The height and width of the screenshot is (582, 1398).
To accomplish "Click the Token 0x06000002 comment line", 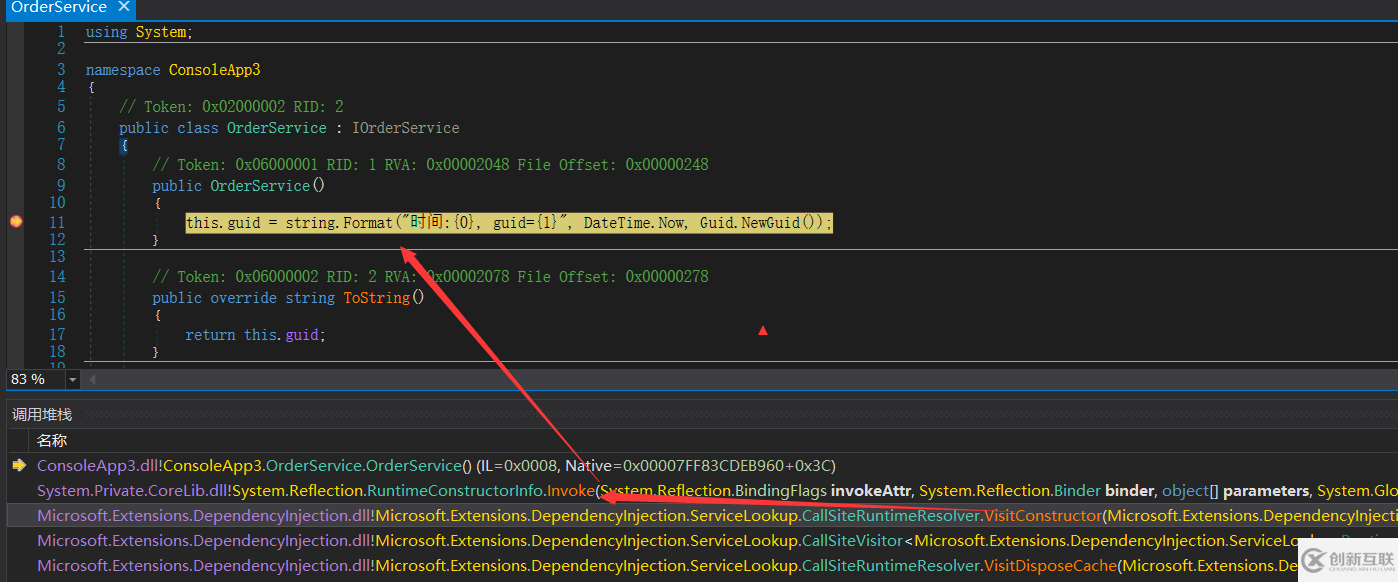I will (x=430, y=276).
